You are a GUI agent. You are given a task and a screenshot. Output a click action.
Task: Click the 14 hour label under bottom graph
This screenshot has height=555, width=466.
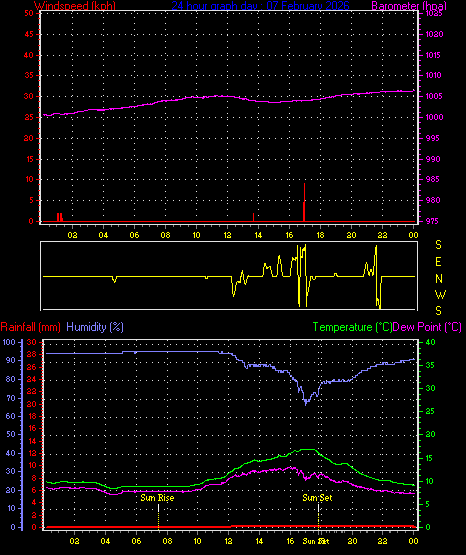pyautogui.click(x=259, y=541)
